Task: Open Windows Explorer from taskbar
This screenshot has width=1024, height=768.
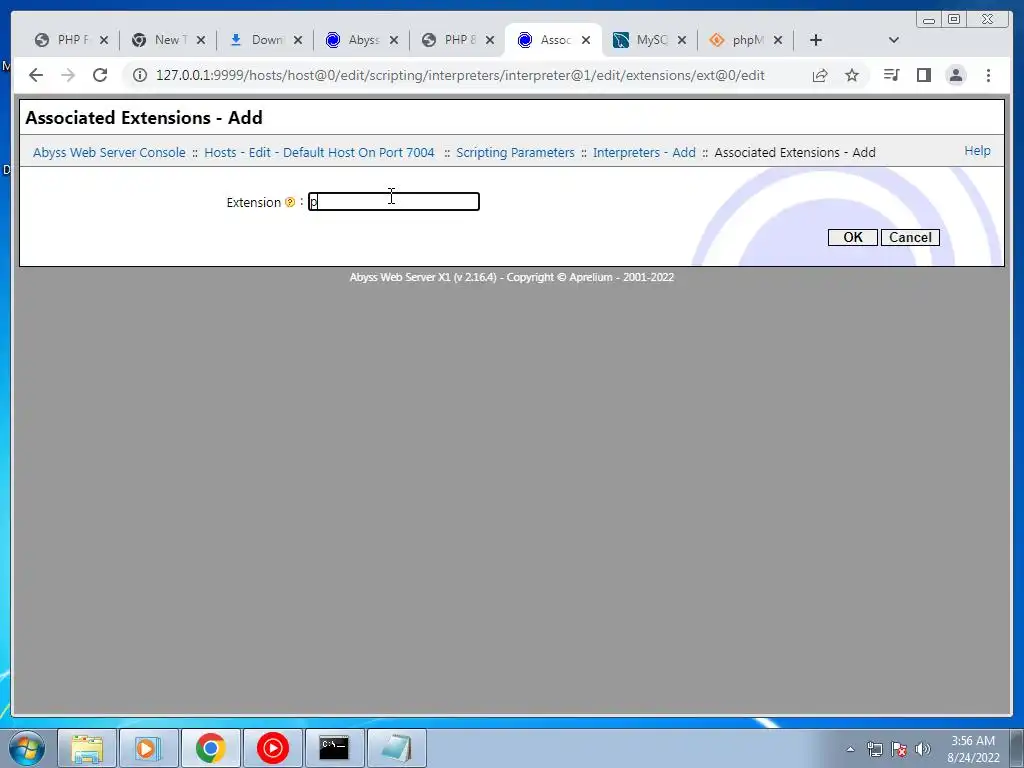Action: 87,748
